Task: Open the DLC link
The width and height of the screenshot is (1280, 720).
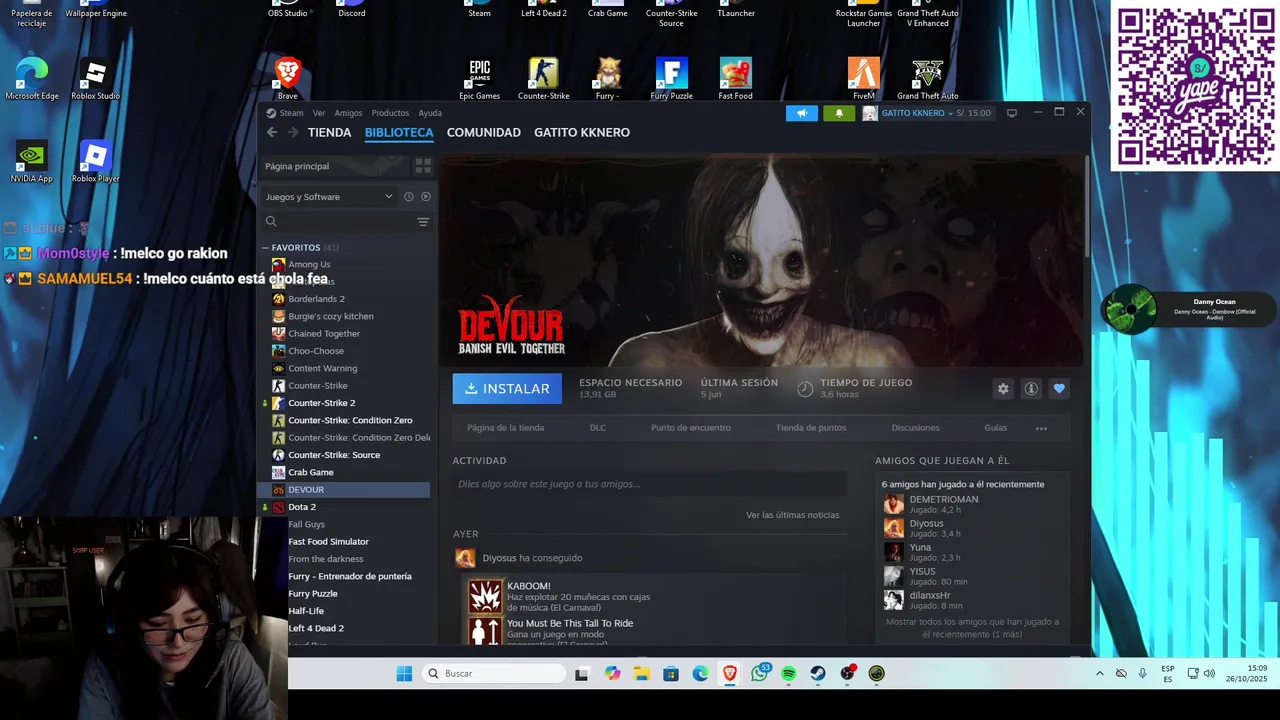Action: pyautogui.click(x=598, y=428)
